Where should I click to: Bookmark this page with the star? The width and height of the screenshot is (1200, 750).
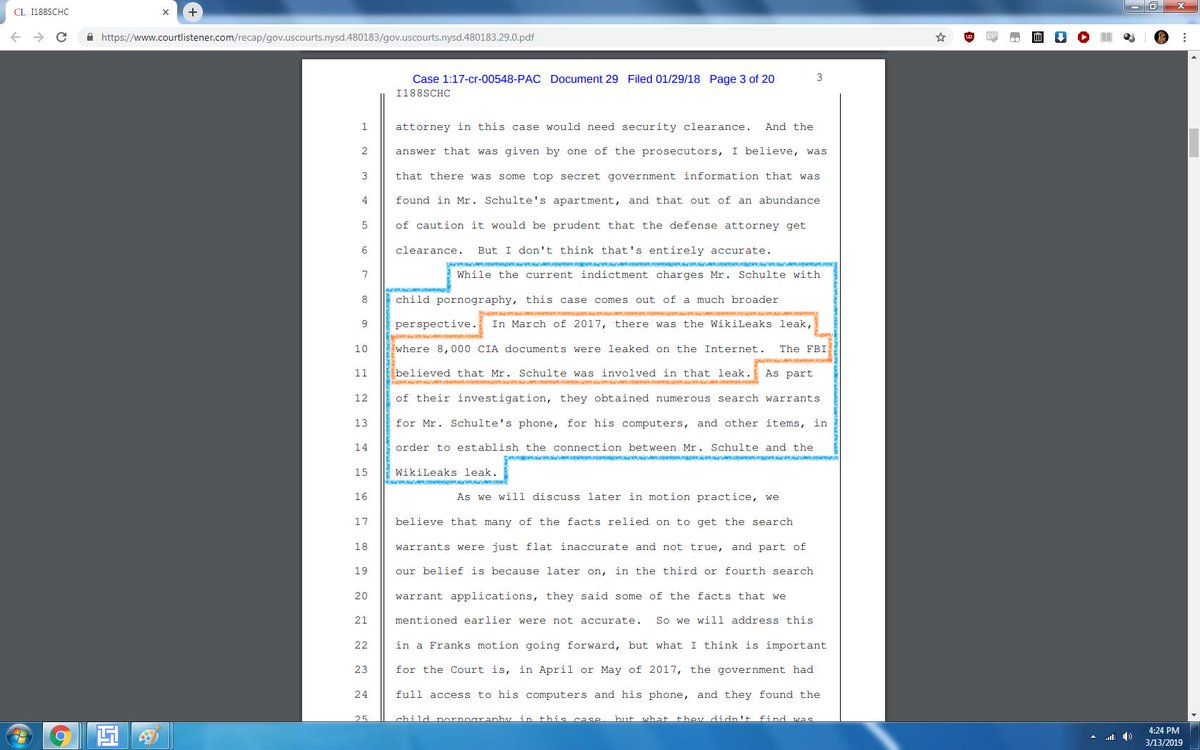941,37
